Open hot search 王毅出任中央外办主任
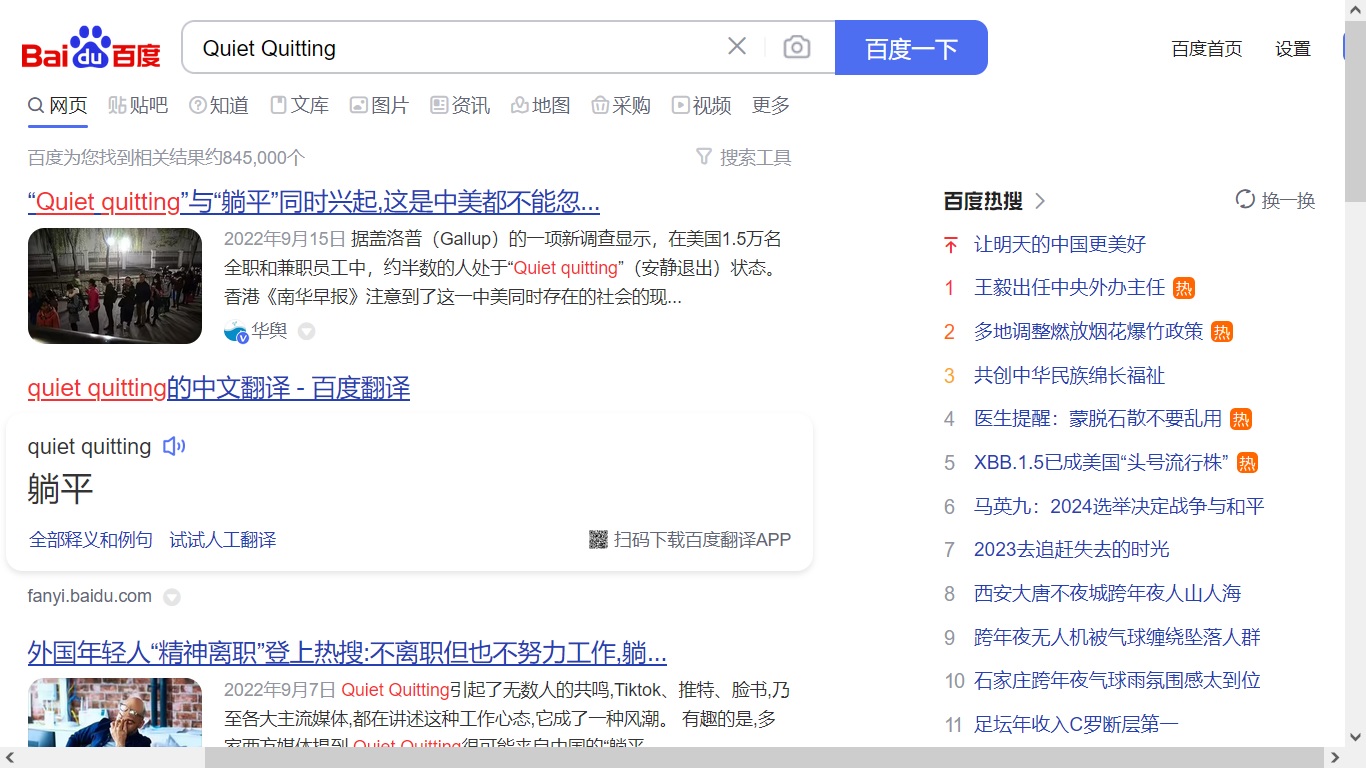This screenshot has height=768, width=1366. click(1070, 288)
